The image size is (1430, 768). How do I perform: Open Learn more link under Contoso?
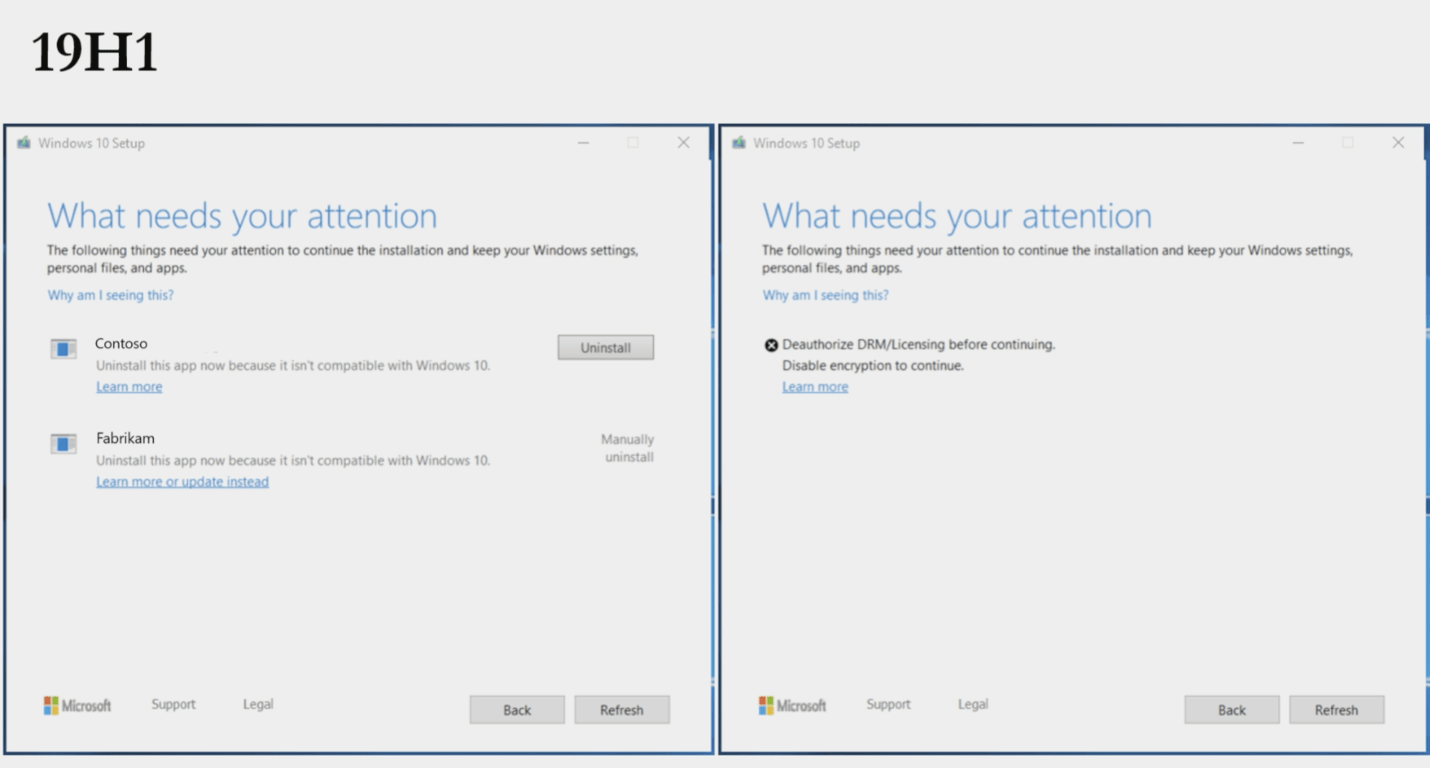click(129, 387)
